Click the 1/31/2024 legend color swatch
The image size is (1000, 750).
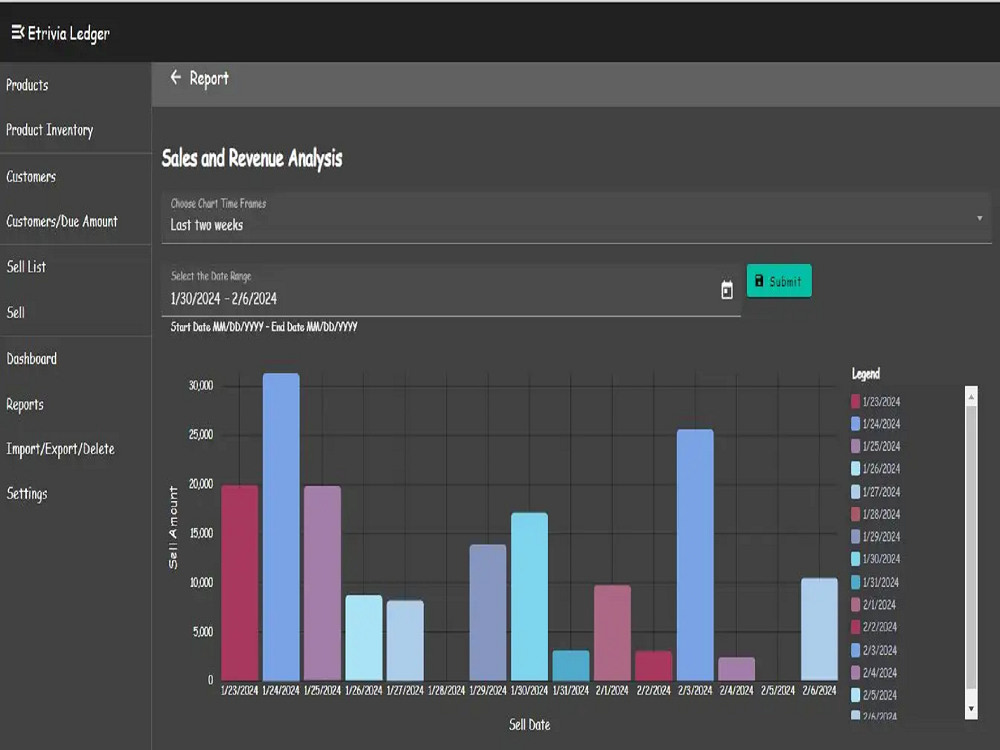pyautogui.click(x=855, y=582)
